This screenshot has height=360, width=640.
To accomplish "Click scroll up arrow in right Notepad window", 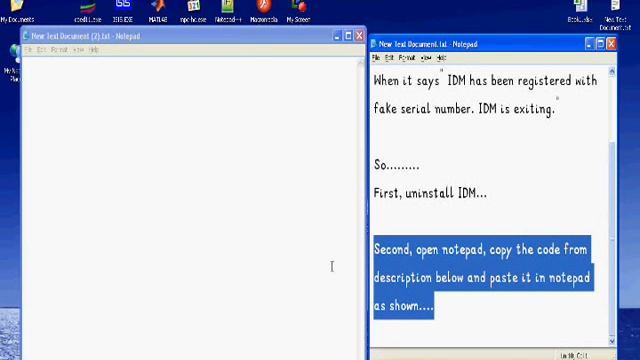I will 612,72.
